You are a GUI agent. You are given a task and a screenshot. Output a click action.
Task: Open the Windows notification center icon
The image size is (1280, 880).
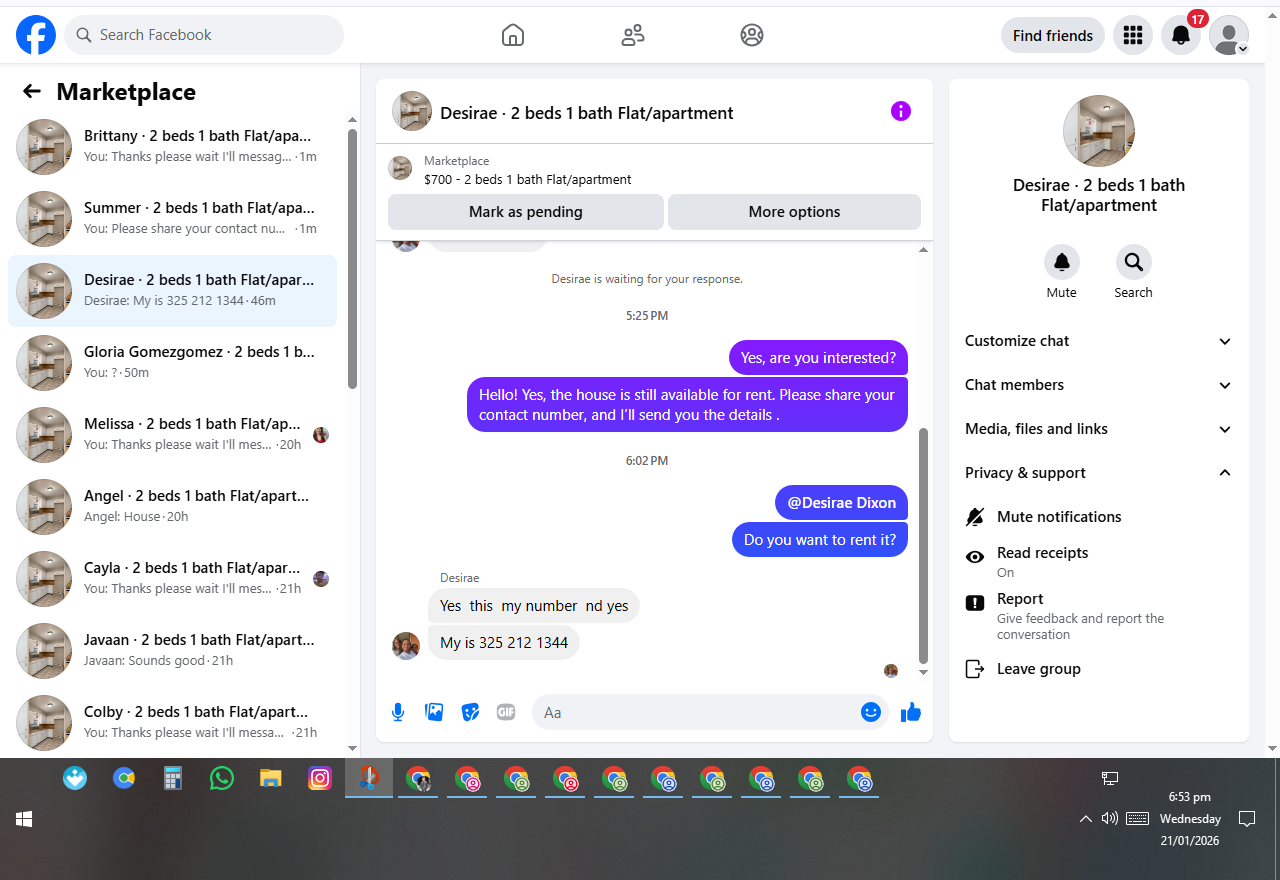click(1247, 819)
